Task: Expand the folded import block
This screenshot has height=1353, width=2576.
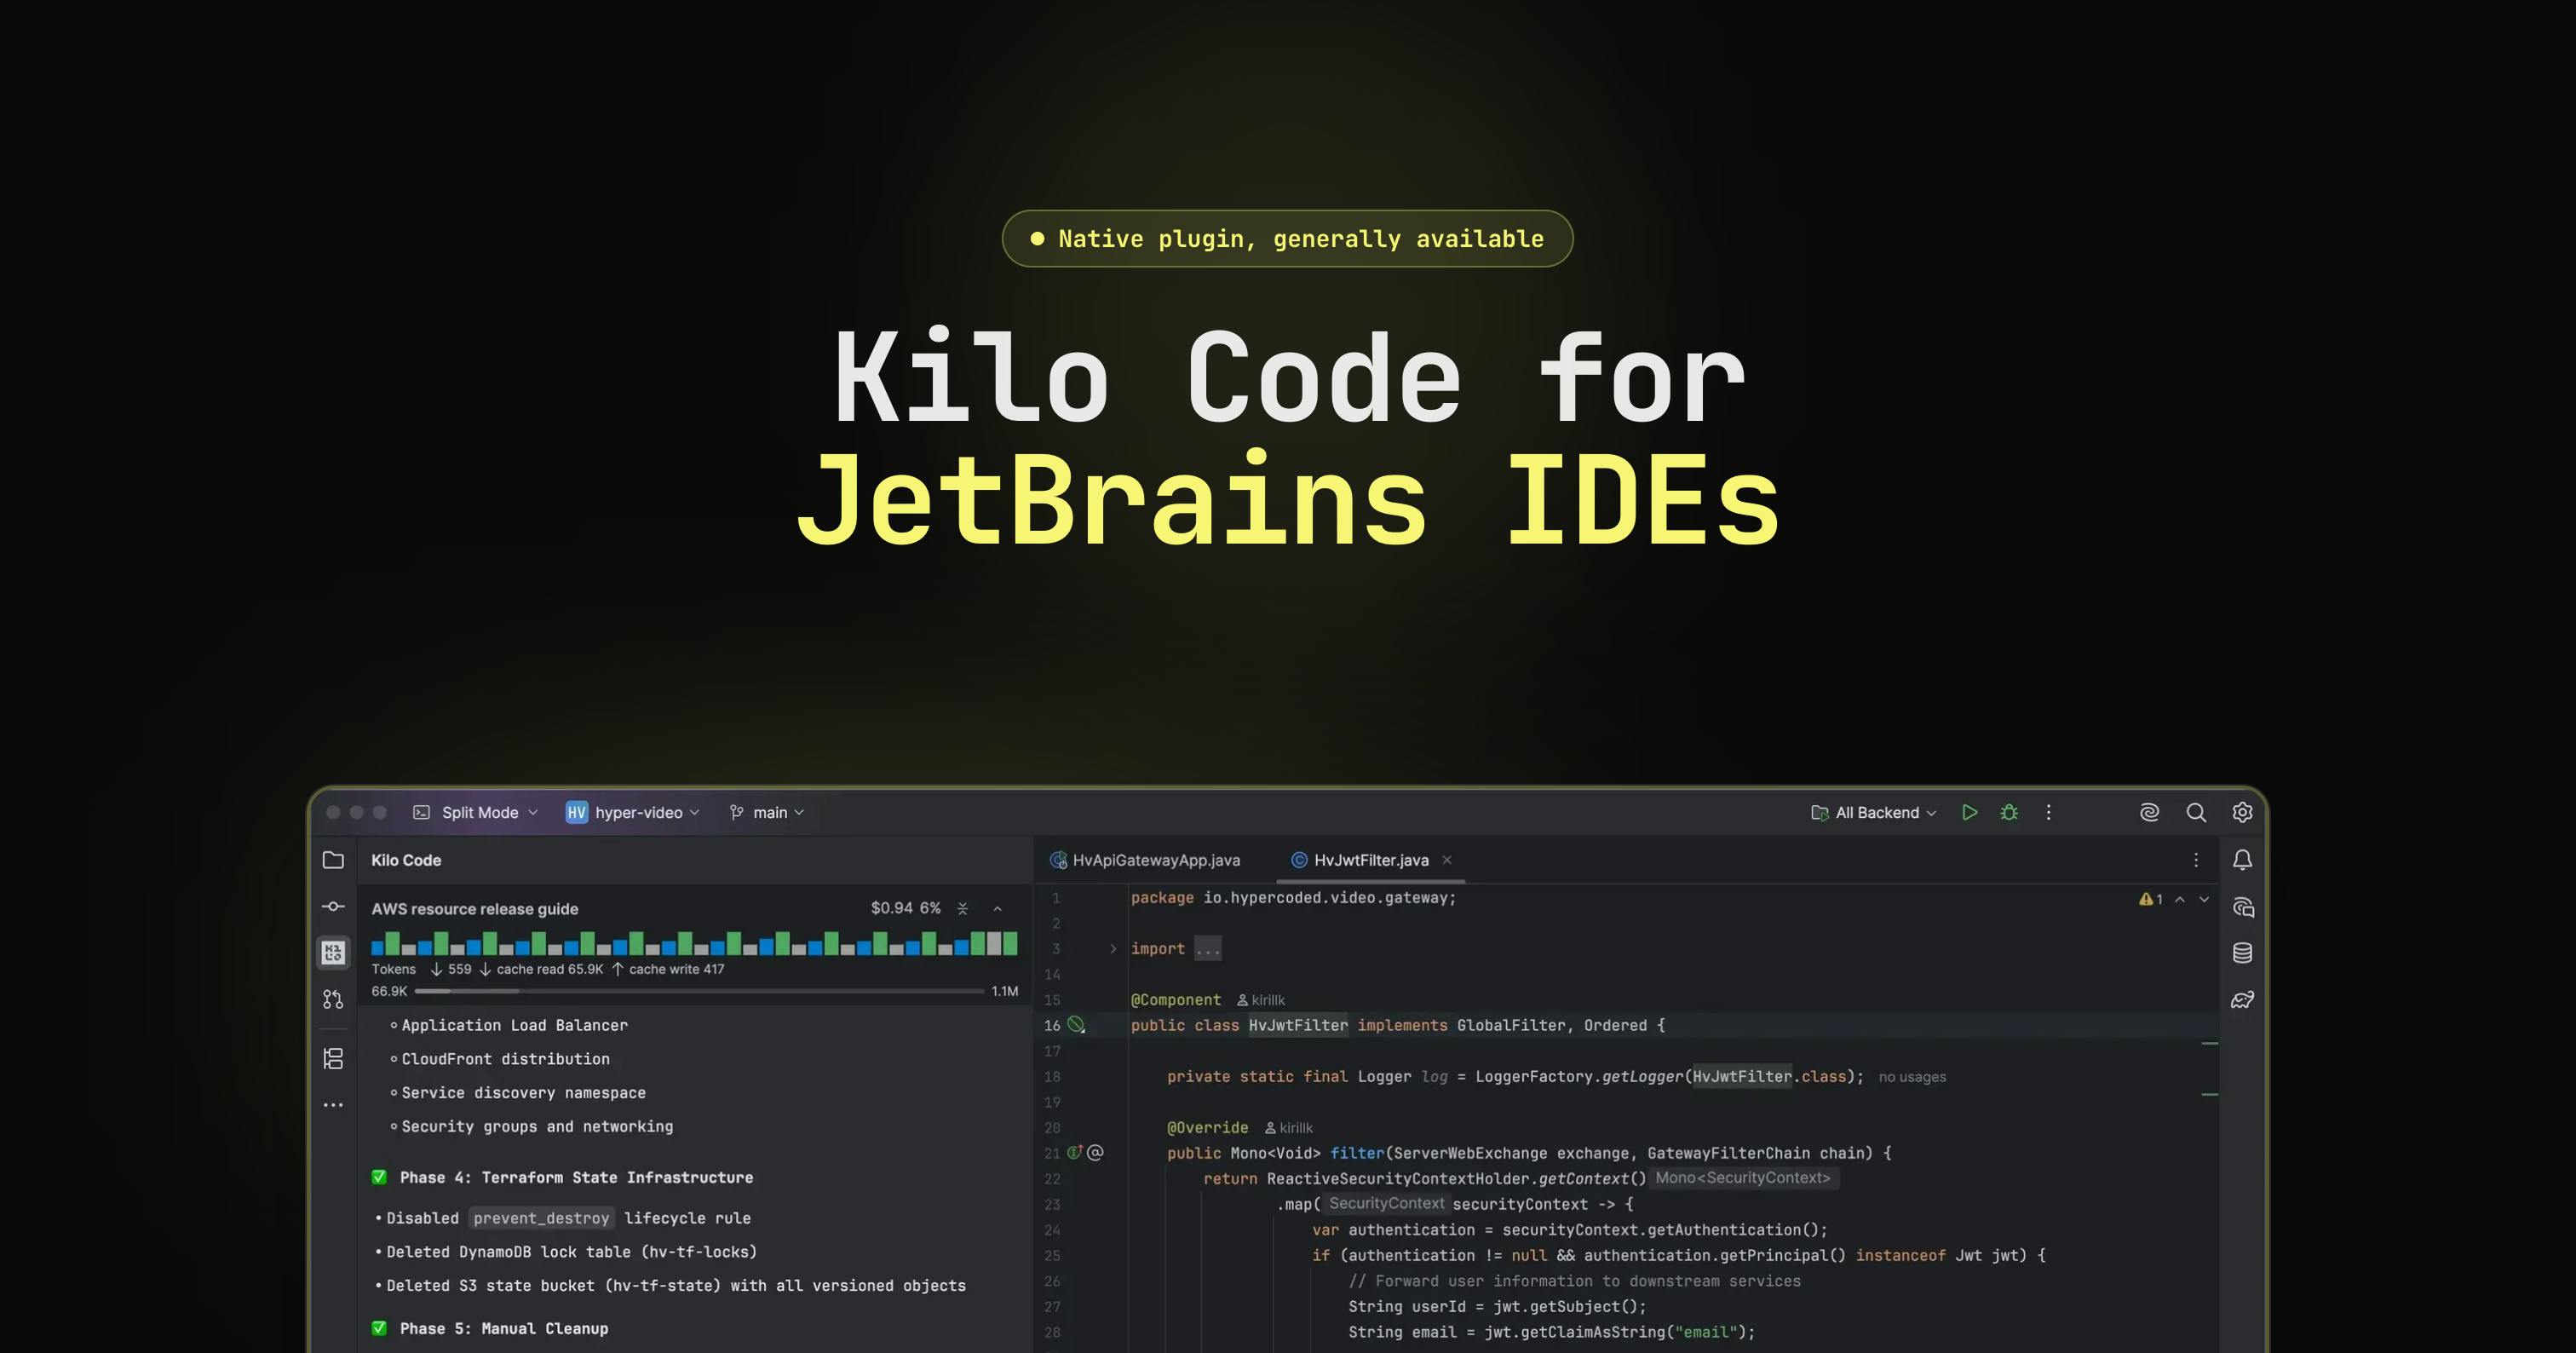Action: (x=1113, y=948)
